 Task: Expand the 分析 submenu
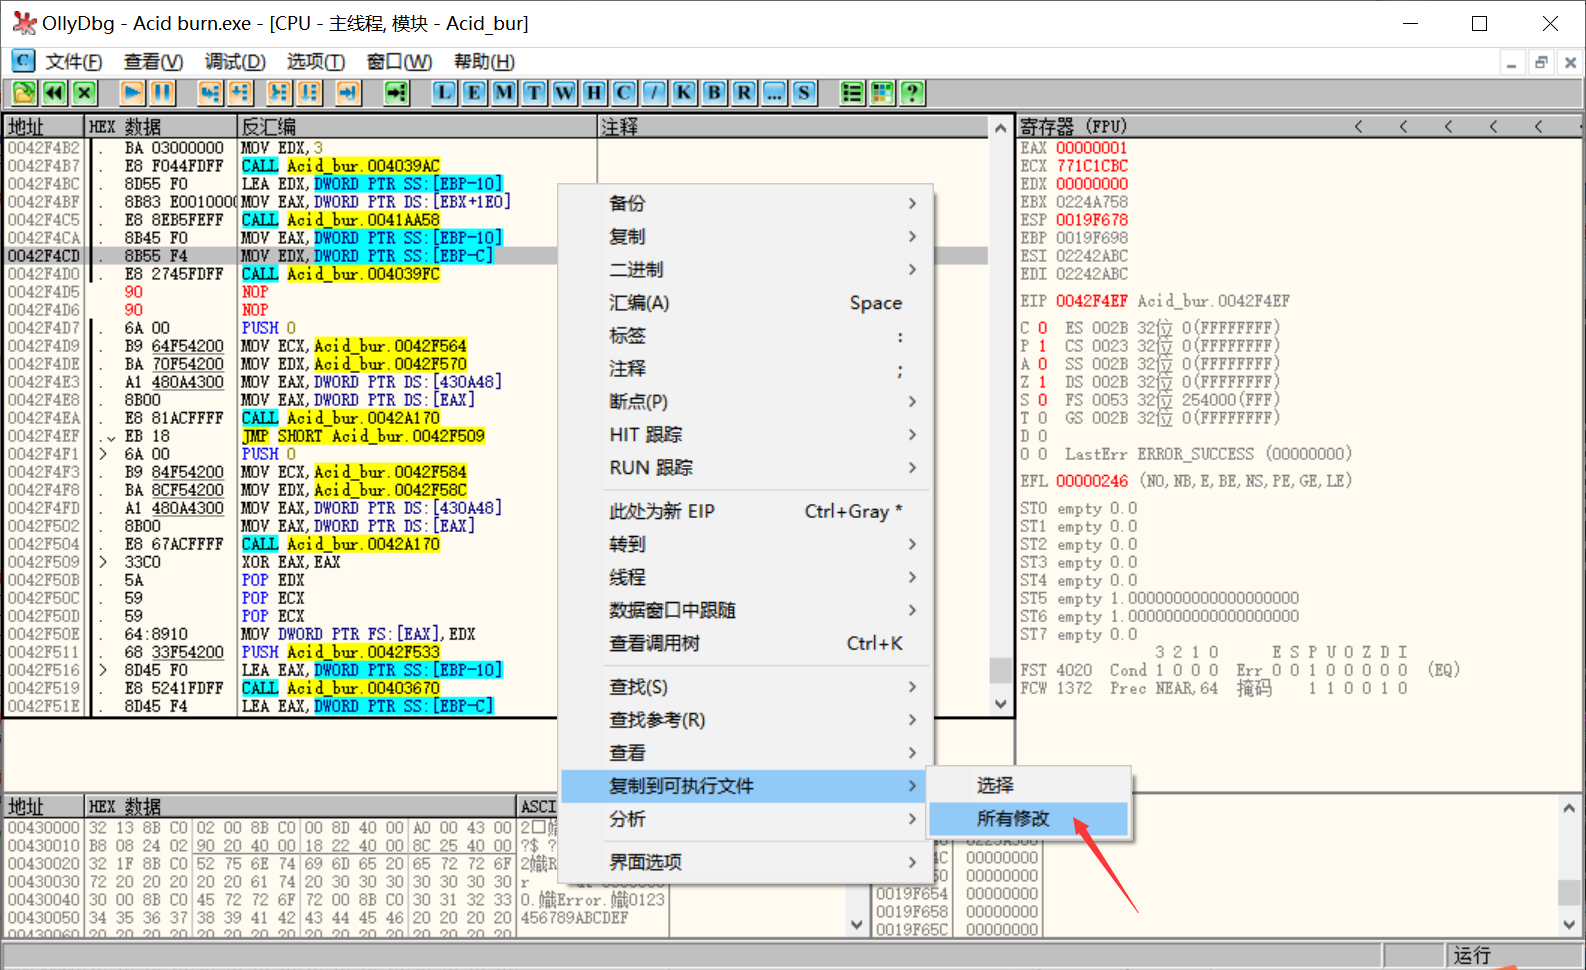pyautogui.click(x=746, y=819)
